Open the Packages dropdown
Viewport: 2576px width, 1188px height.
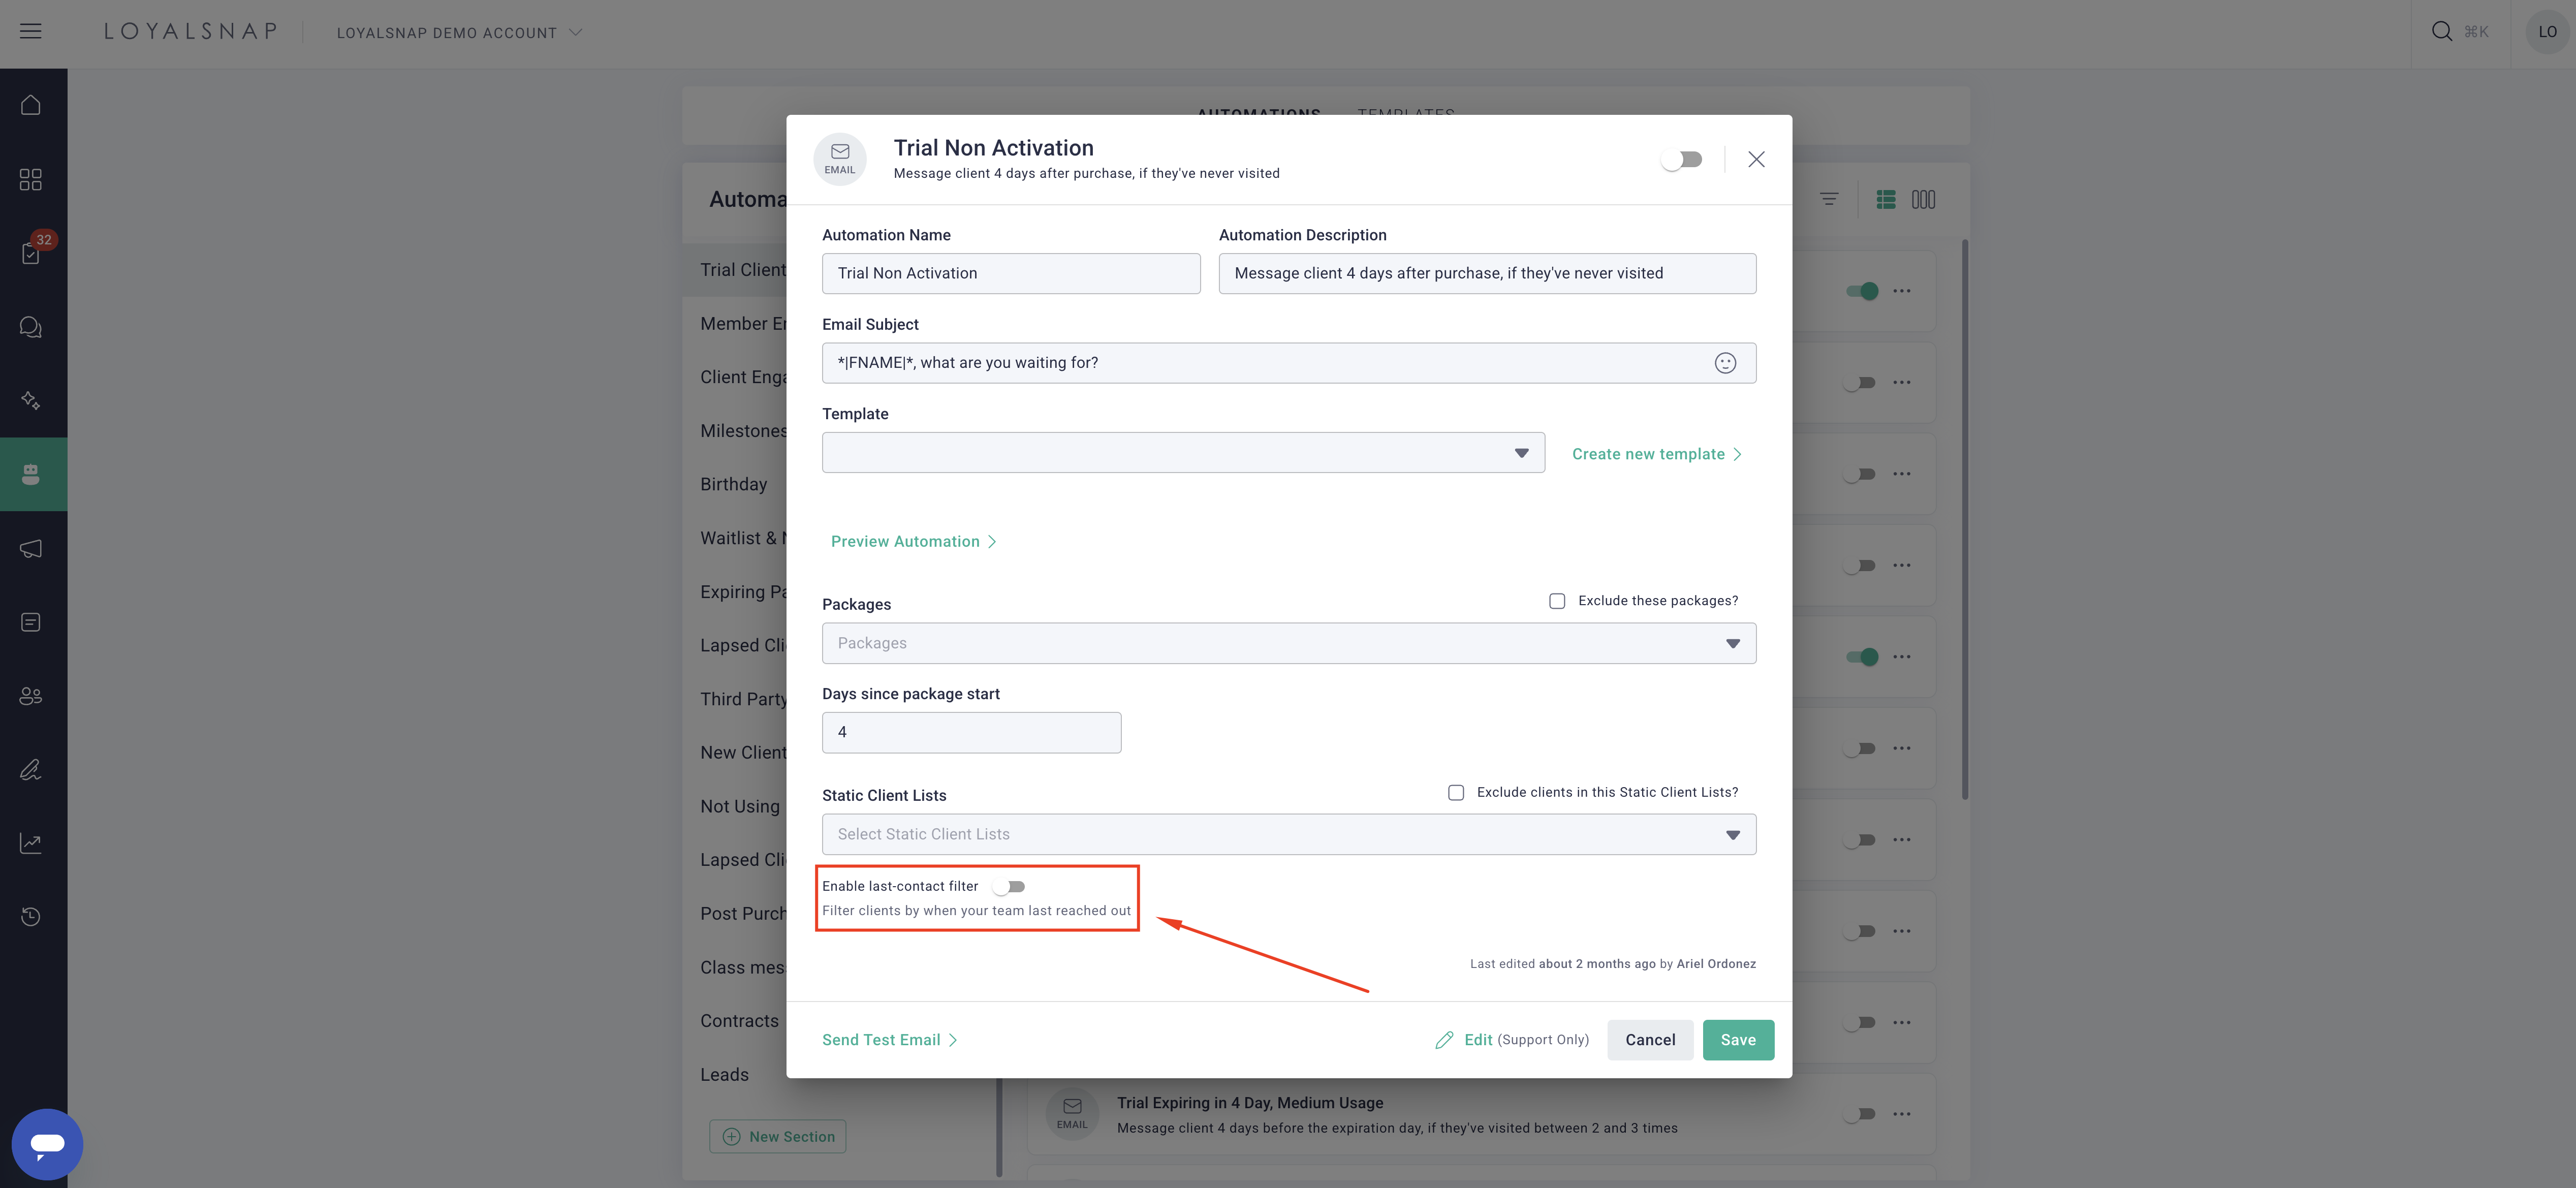(x=1289, y=643)
